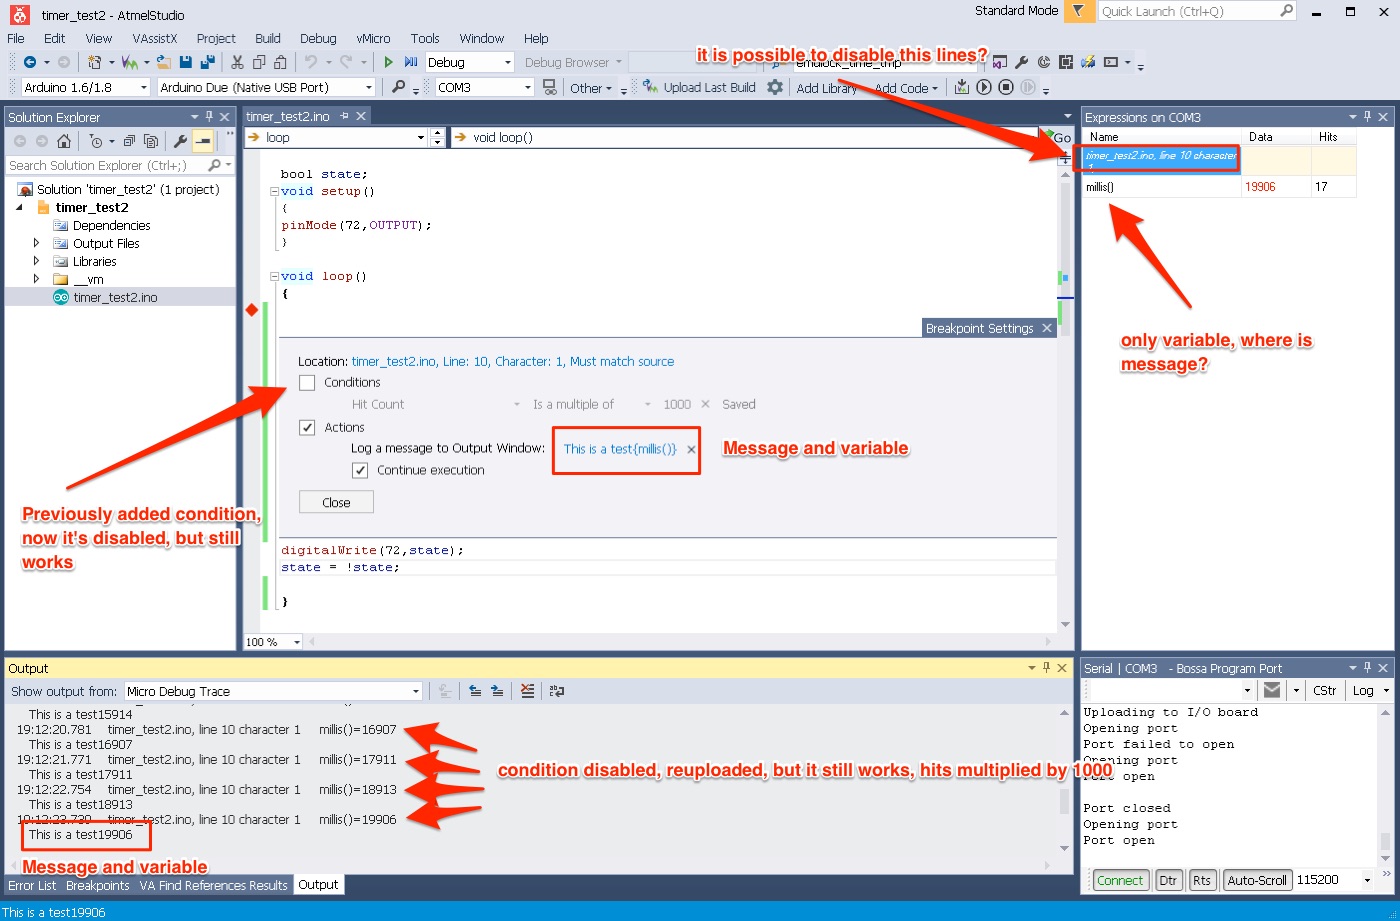Toggle the Connect button in Serial panel

point(1119,880)
